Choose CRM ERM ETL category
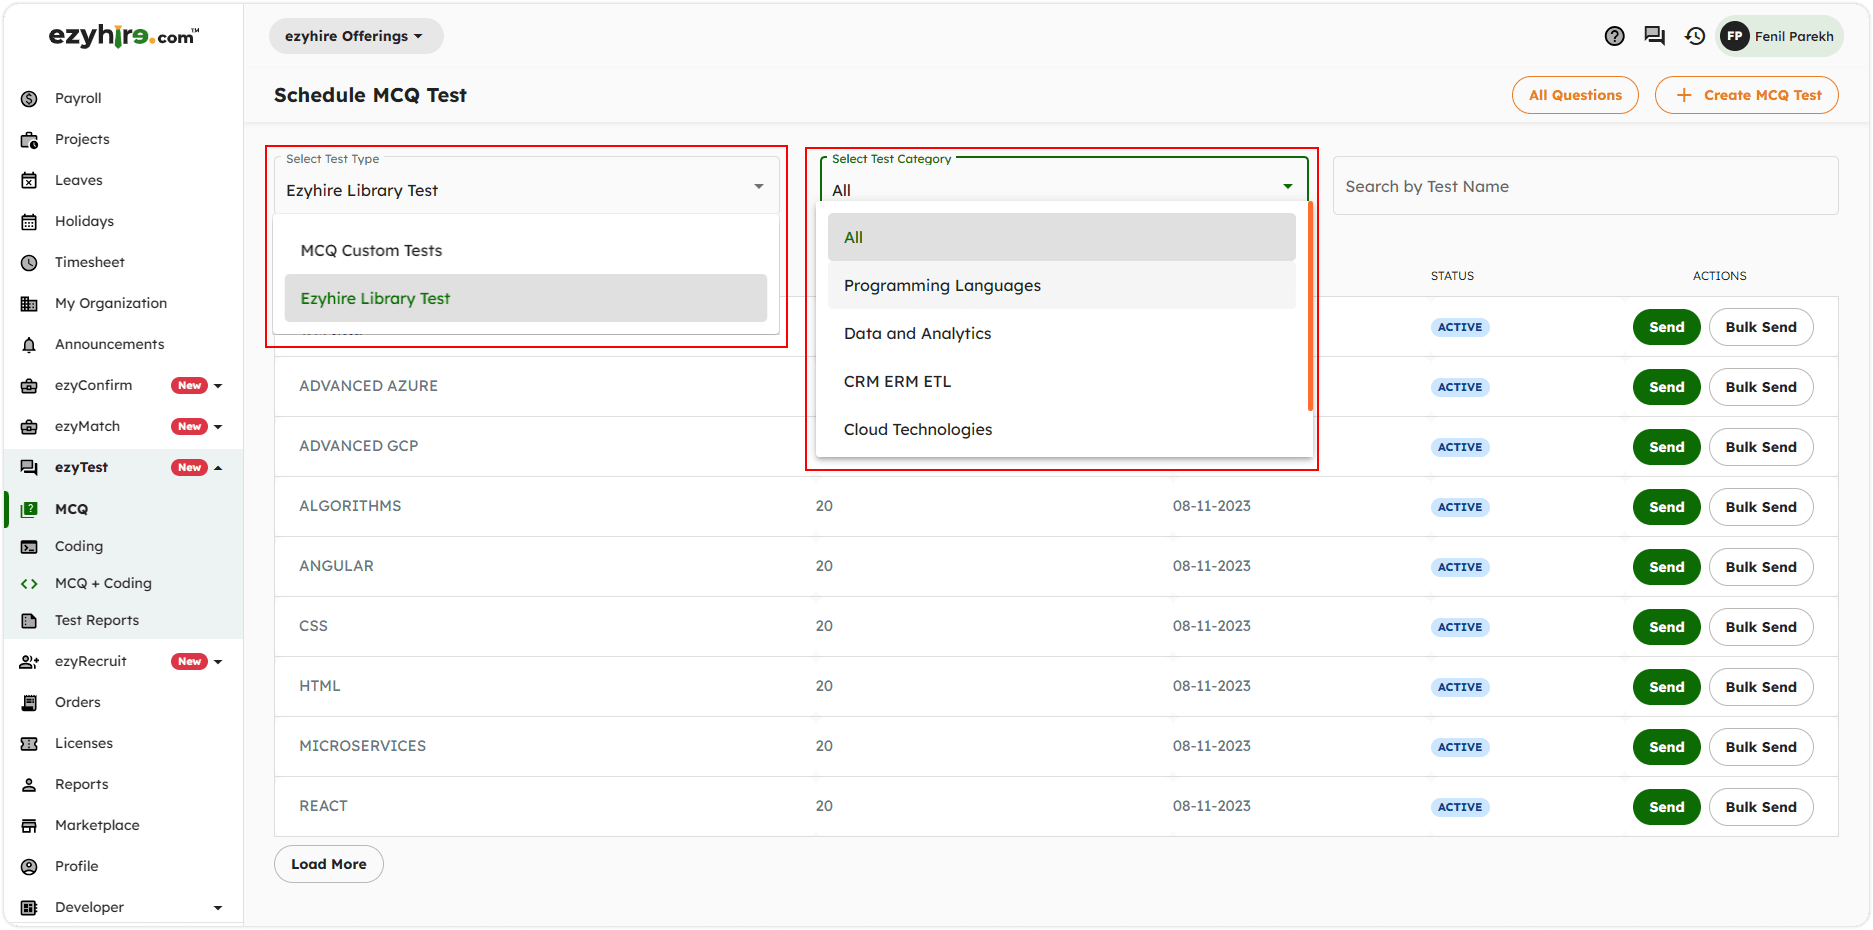The height and width of the screenshot is (930, 1873). (1062, 381)
